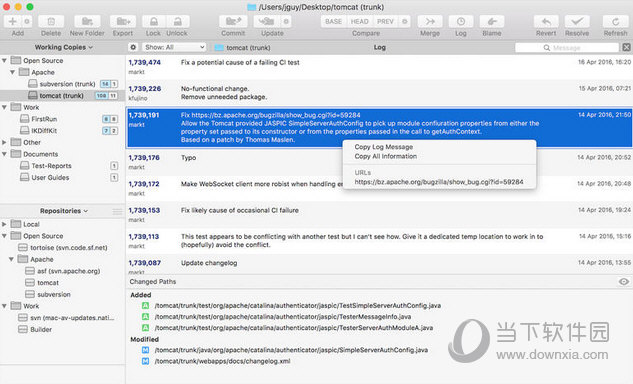Image resolution: width=633 pixels, height=384 pixels.
Task: Toggle Changed Paths eye visibility icon
Action: [x=623, y=282]
